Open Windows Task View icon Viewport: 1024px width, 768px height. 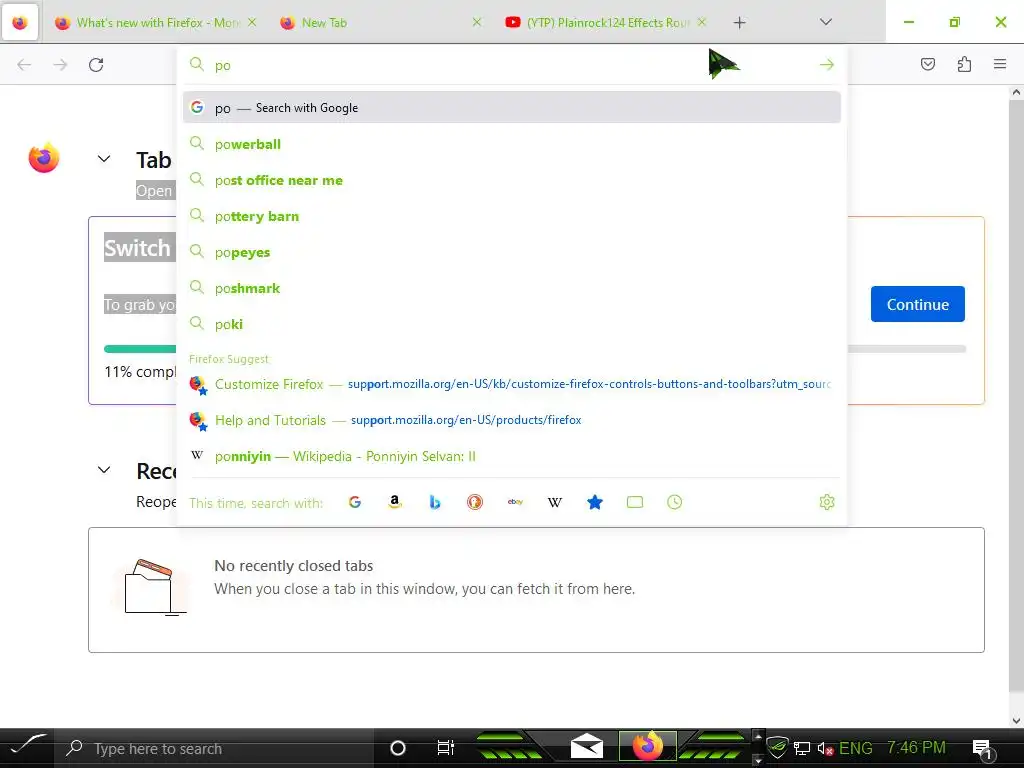pos(445,748)
